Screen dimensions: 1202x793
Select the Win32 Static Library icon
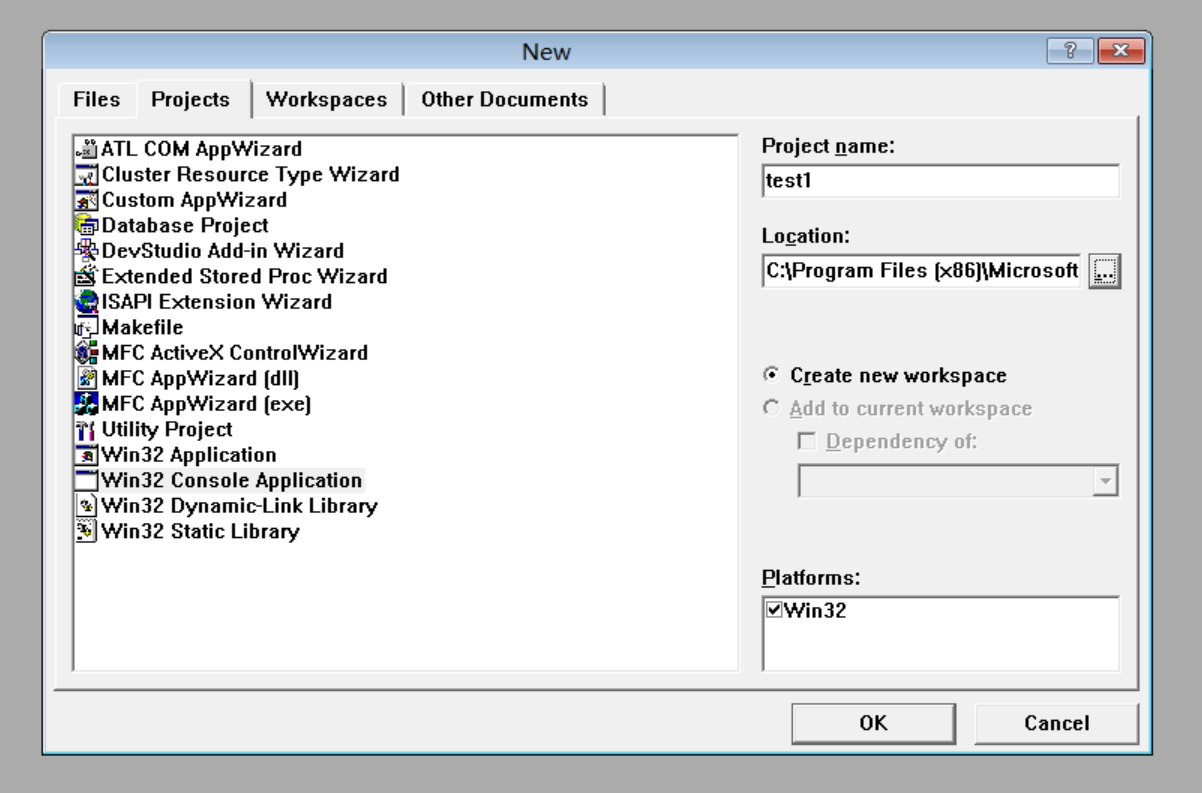(x=87, y=532)
